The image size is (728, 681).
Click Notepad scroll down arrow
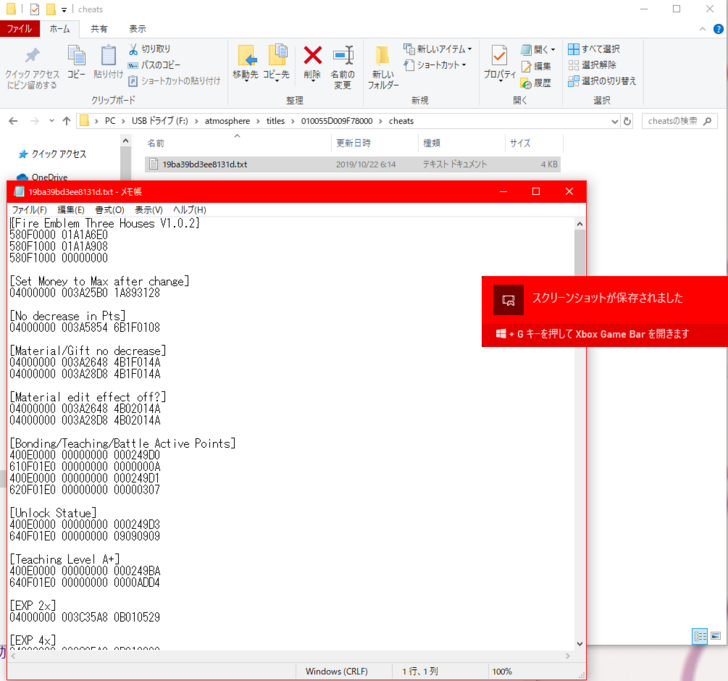point(579,644)
